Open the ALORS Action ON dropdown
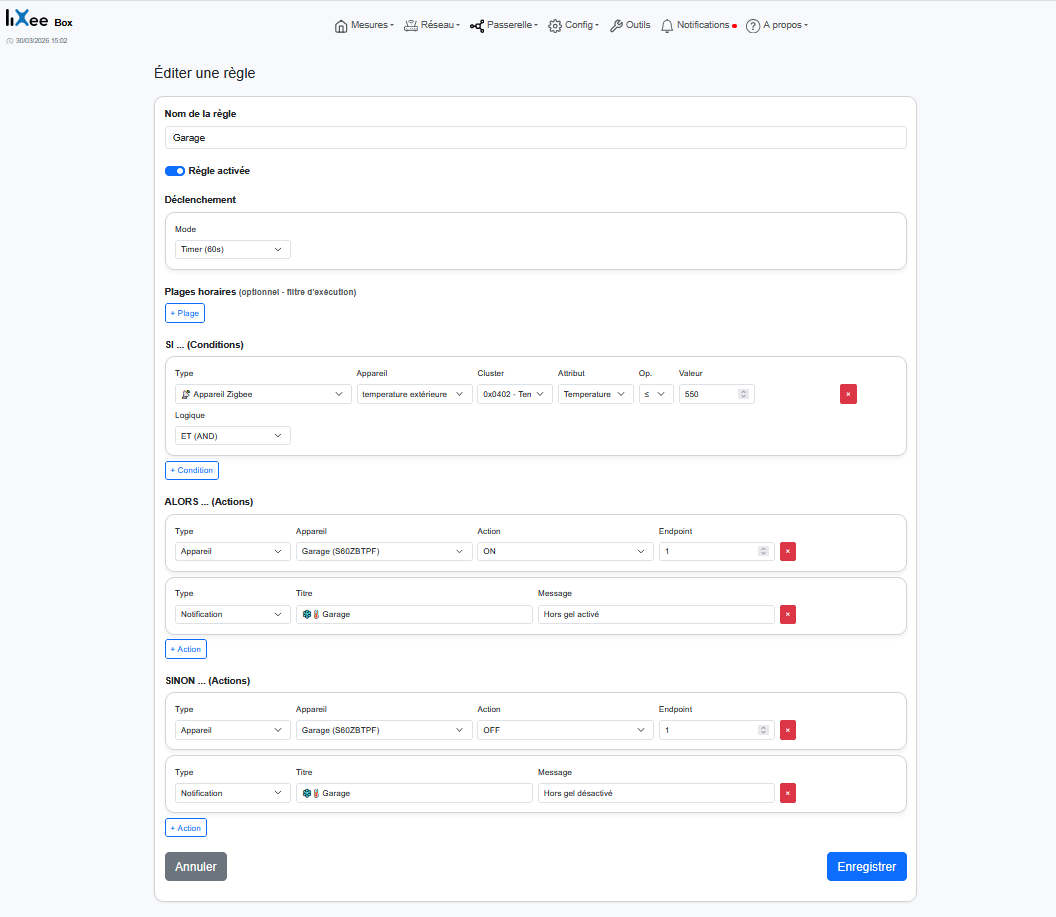 (x=565, y=551)
